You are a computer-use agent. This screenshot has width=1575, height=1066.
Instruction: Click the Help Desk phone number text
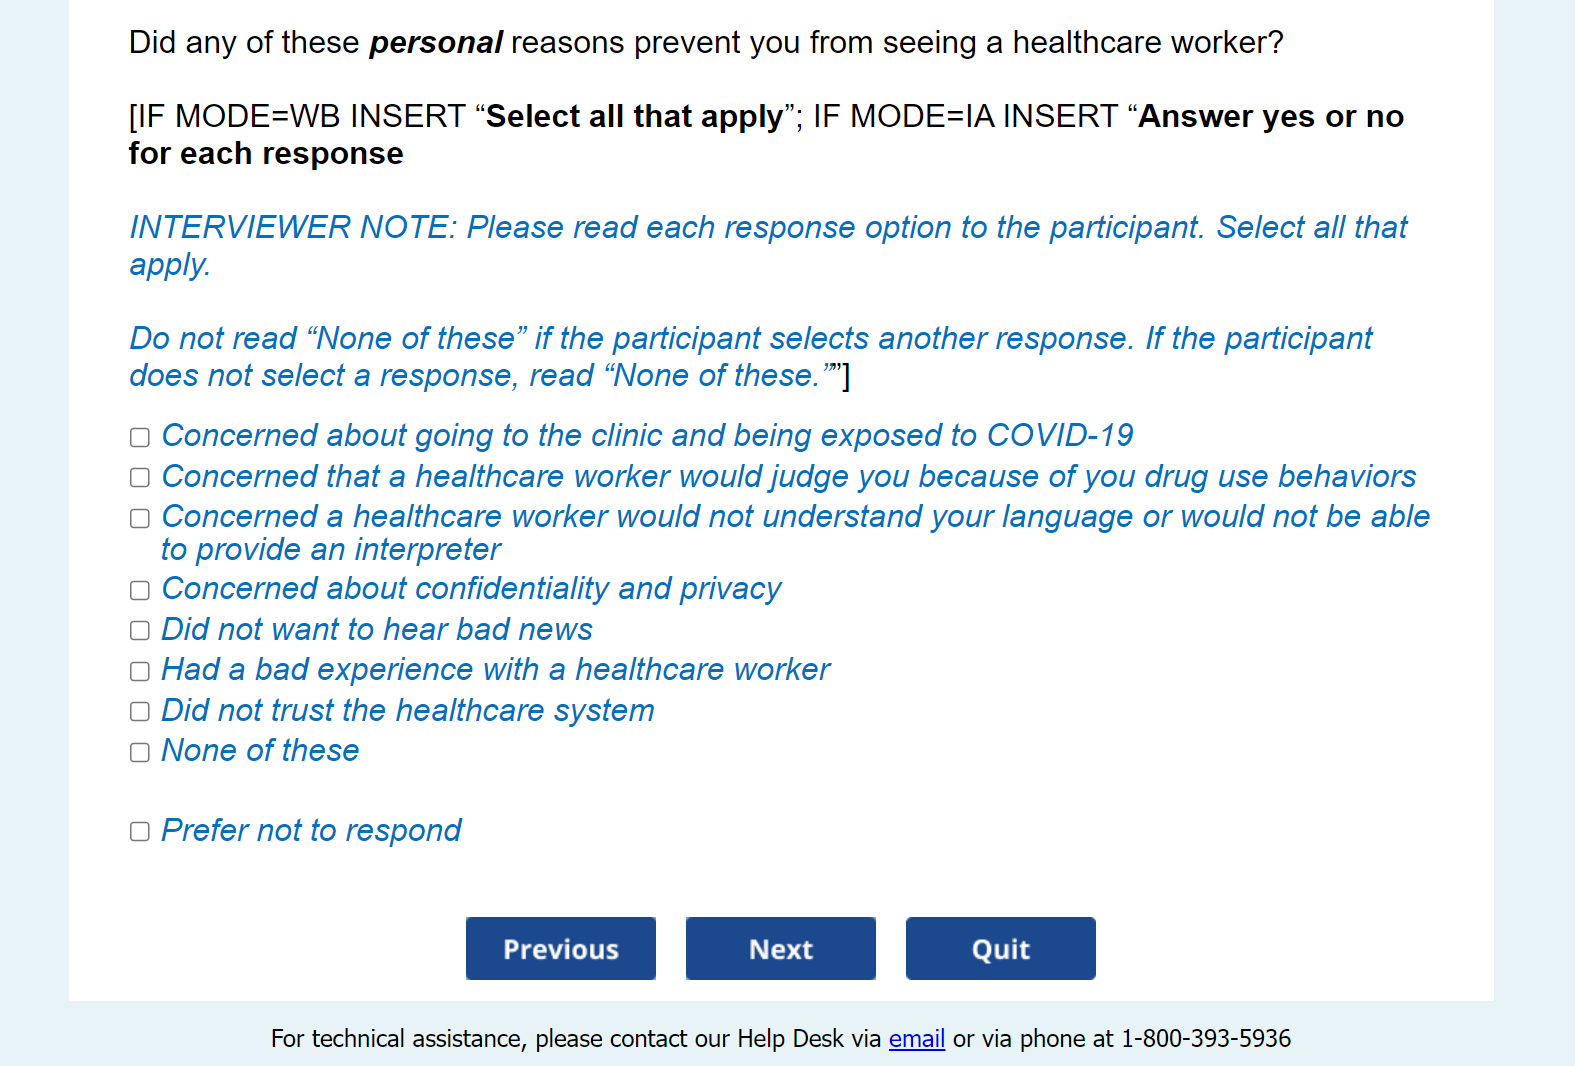tap(1205, 1039)
